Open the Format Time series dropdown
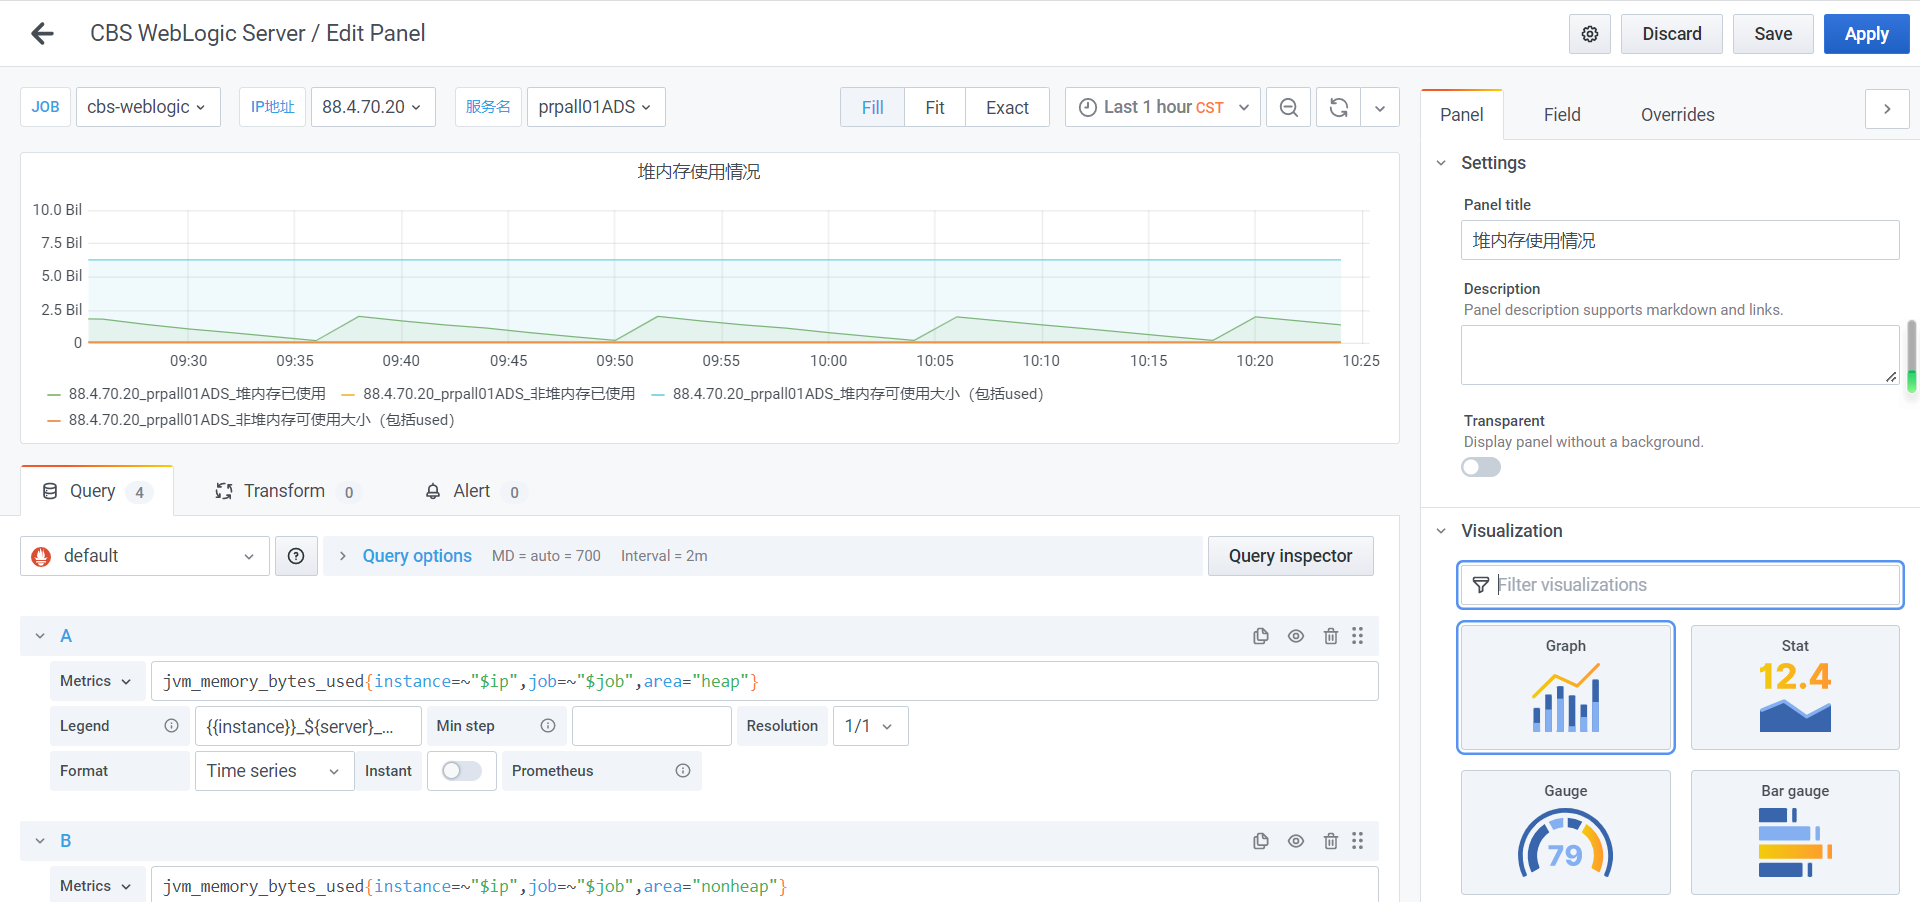The image size is (1920, 902). click(x=274, y=771)
